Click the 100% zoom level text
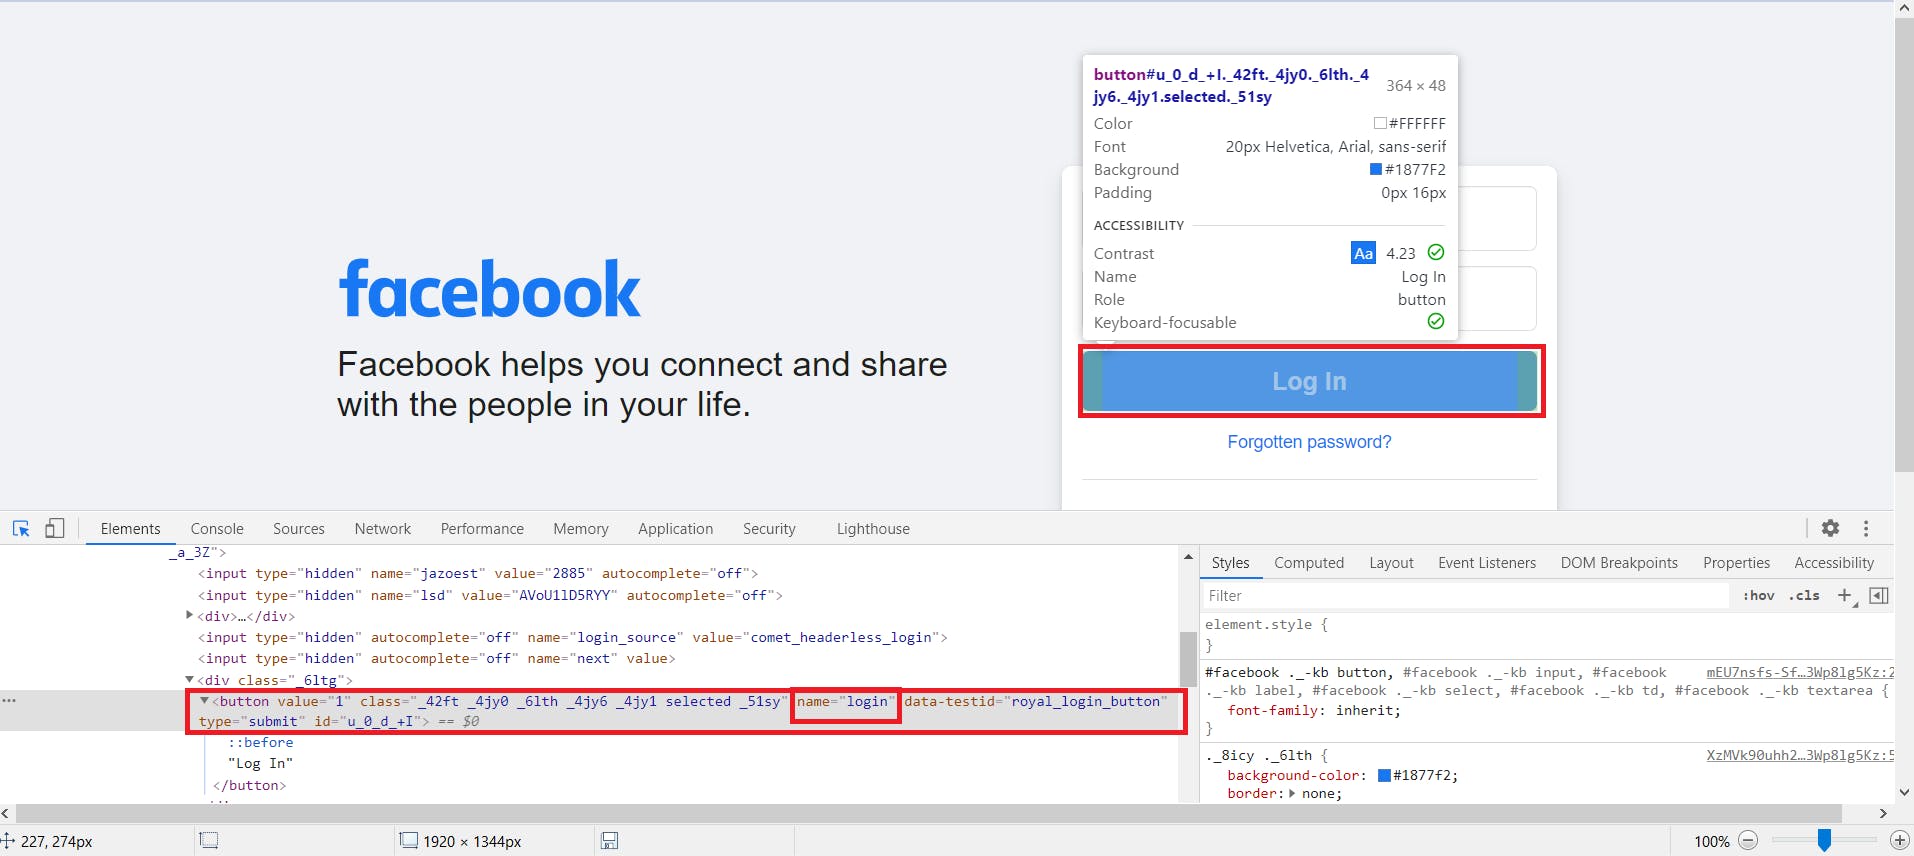Screen dimensions: 1914x856 [x=1711, y=841]
